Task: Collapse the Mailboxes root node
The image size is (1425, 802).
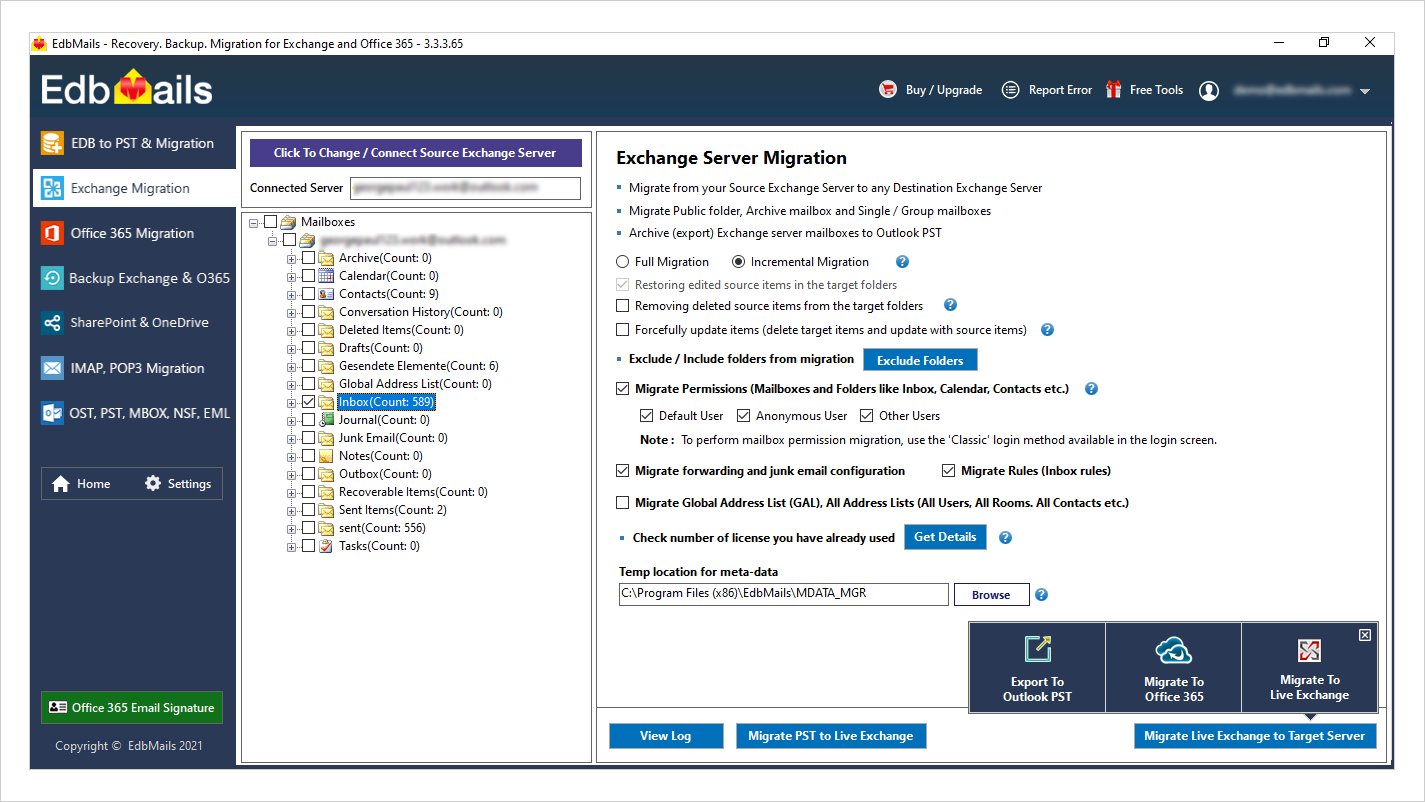Action: click(x=254, y=222)
